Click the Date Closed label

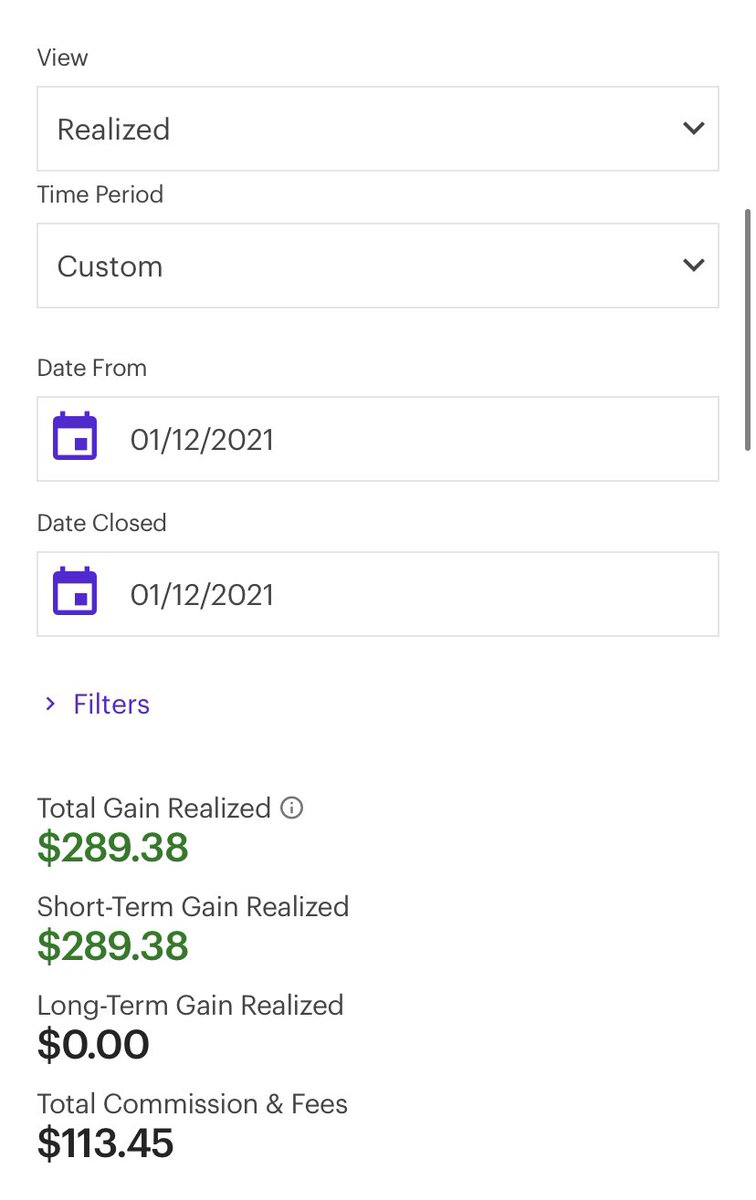102,523
